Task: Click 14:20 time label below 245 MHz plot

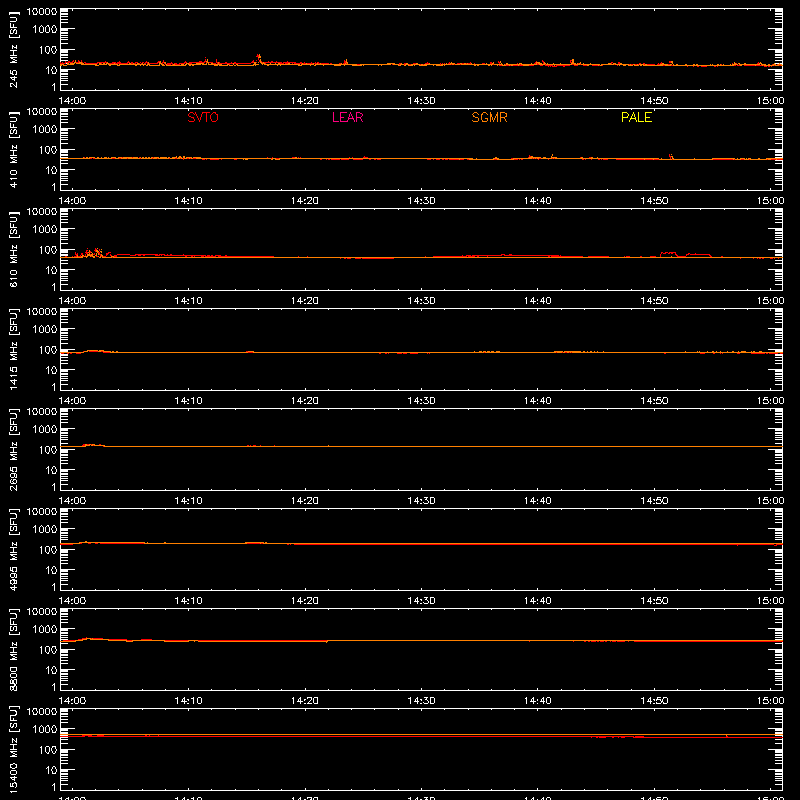Action: click(x=305, y=101)
